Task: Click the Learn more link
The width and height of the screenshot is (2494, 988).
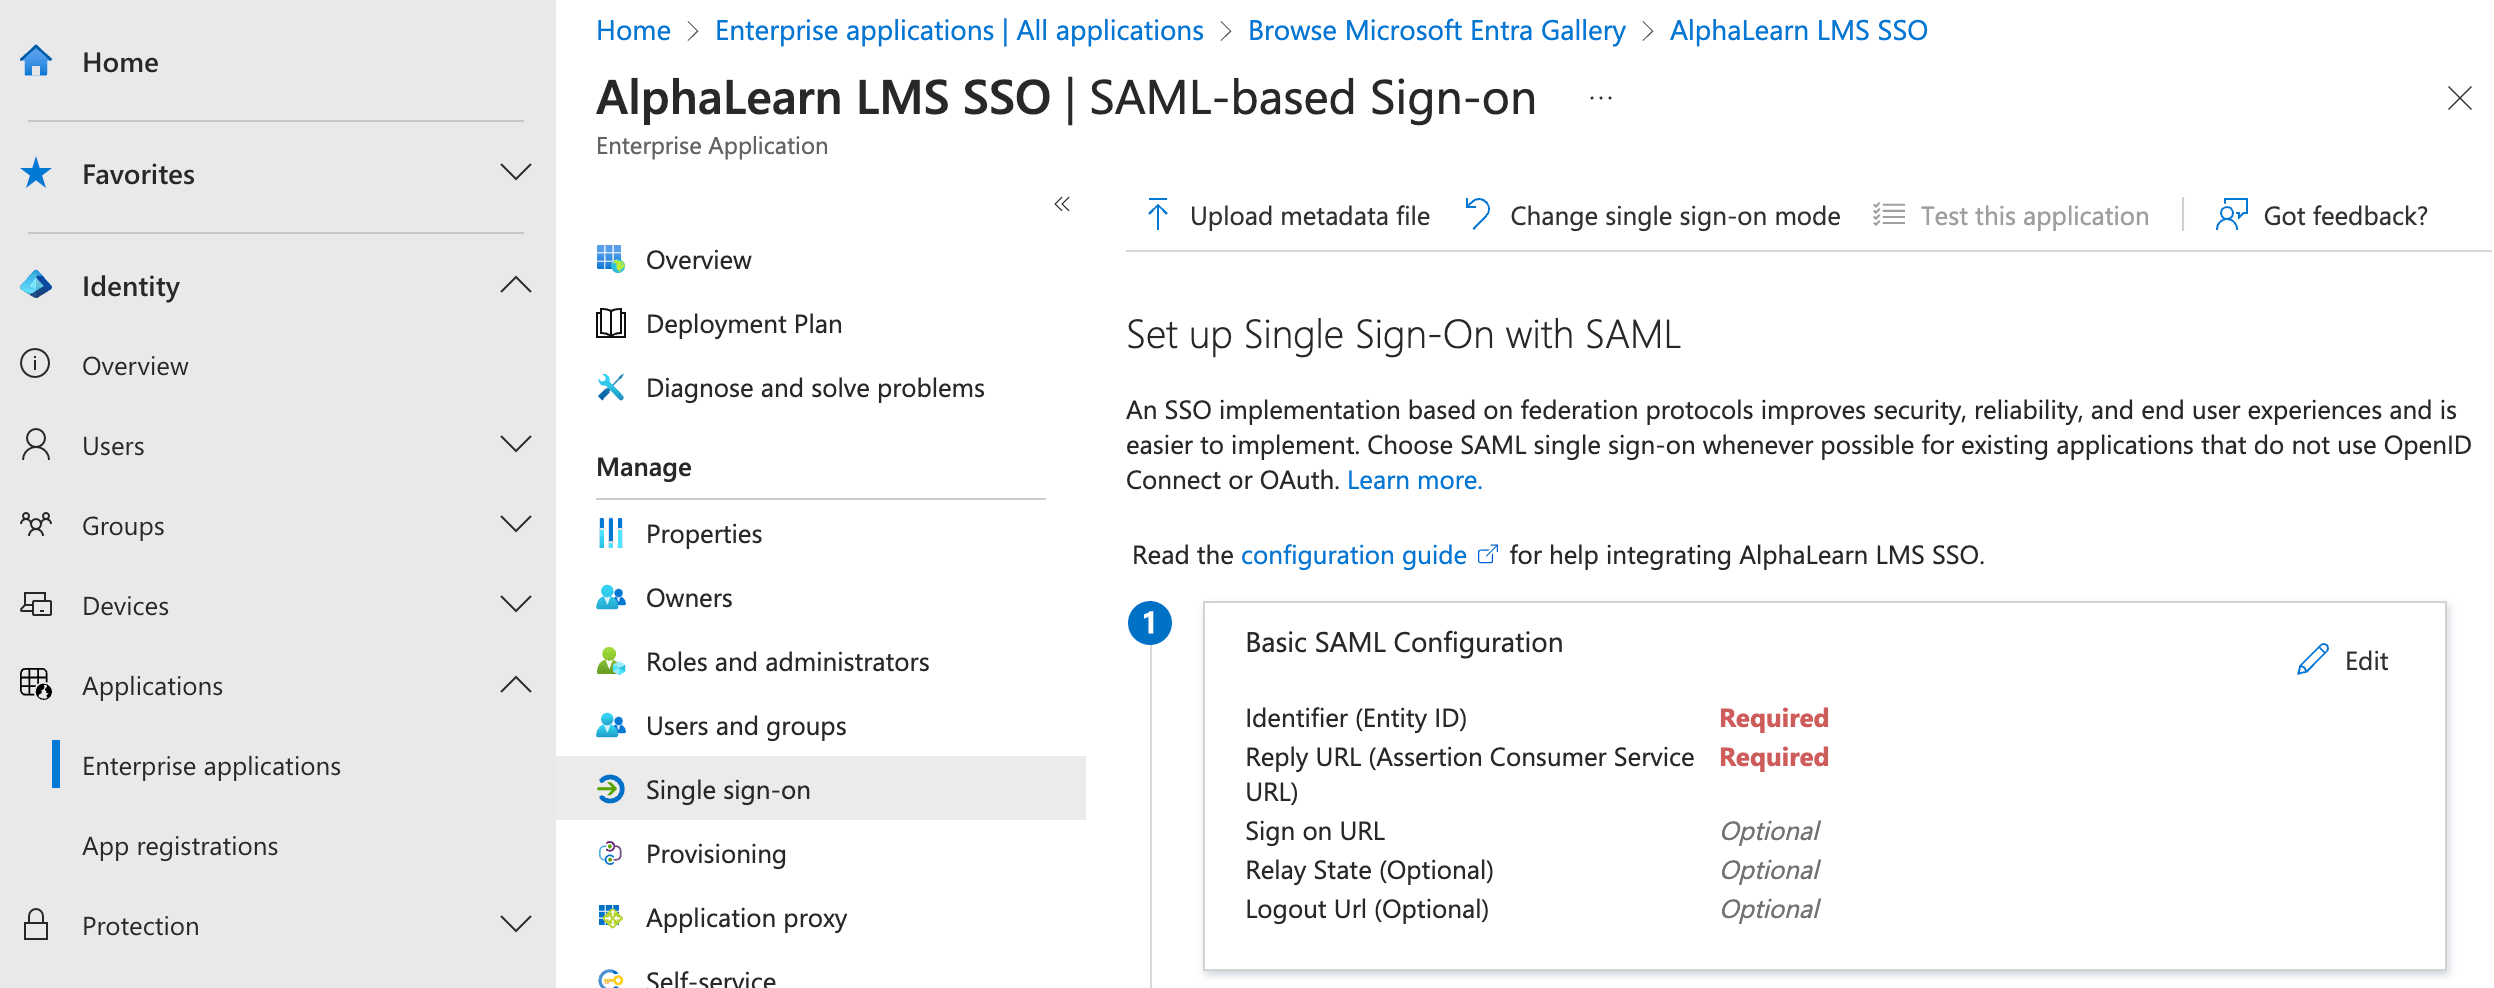Action: tap(1414, 481)
